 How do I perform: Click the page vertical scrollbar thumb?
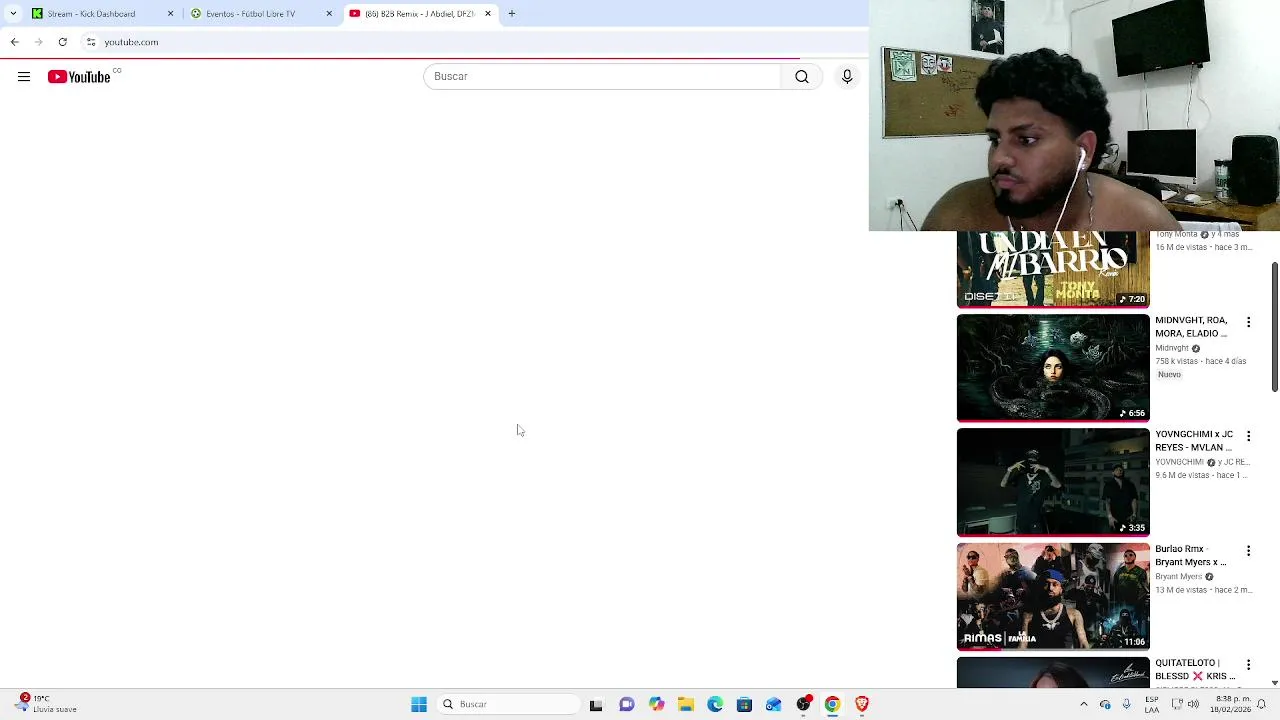[x=1274, y=327]
